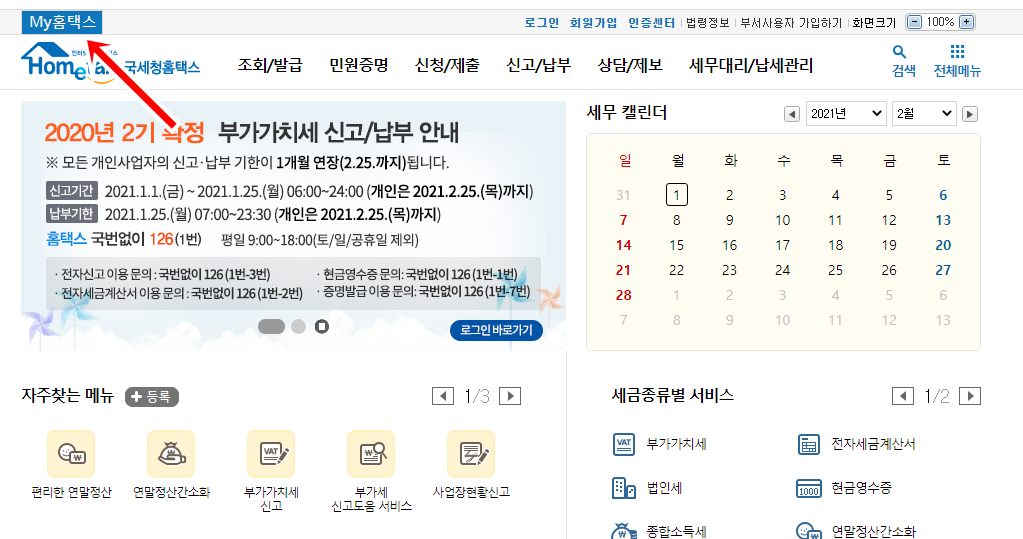The image size is (1023, 539).
Task: Previous page of 세금종류별 서비스
Action: pyautogui.click(x=903, y=396)
